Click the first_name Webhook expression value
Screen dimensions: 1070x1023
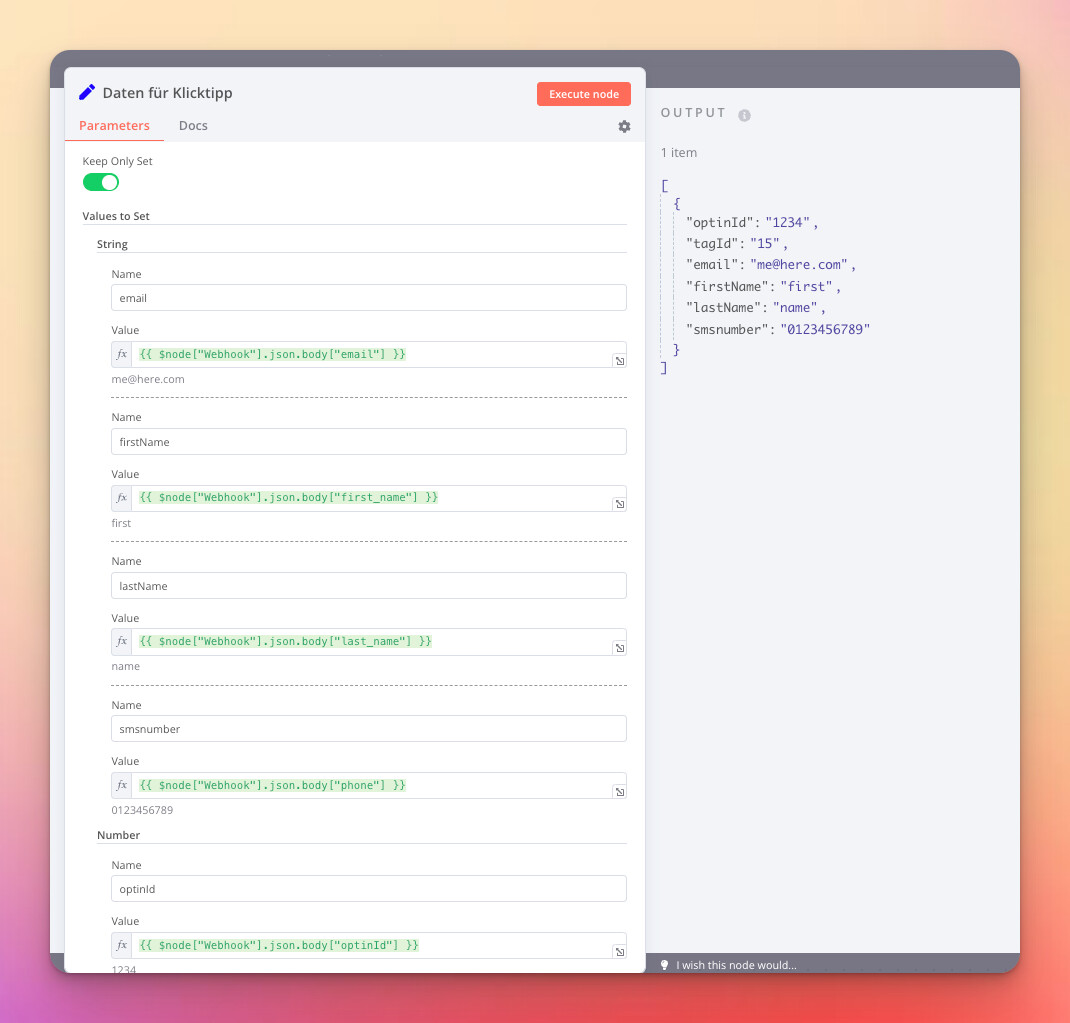[x=289, y=498]
